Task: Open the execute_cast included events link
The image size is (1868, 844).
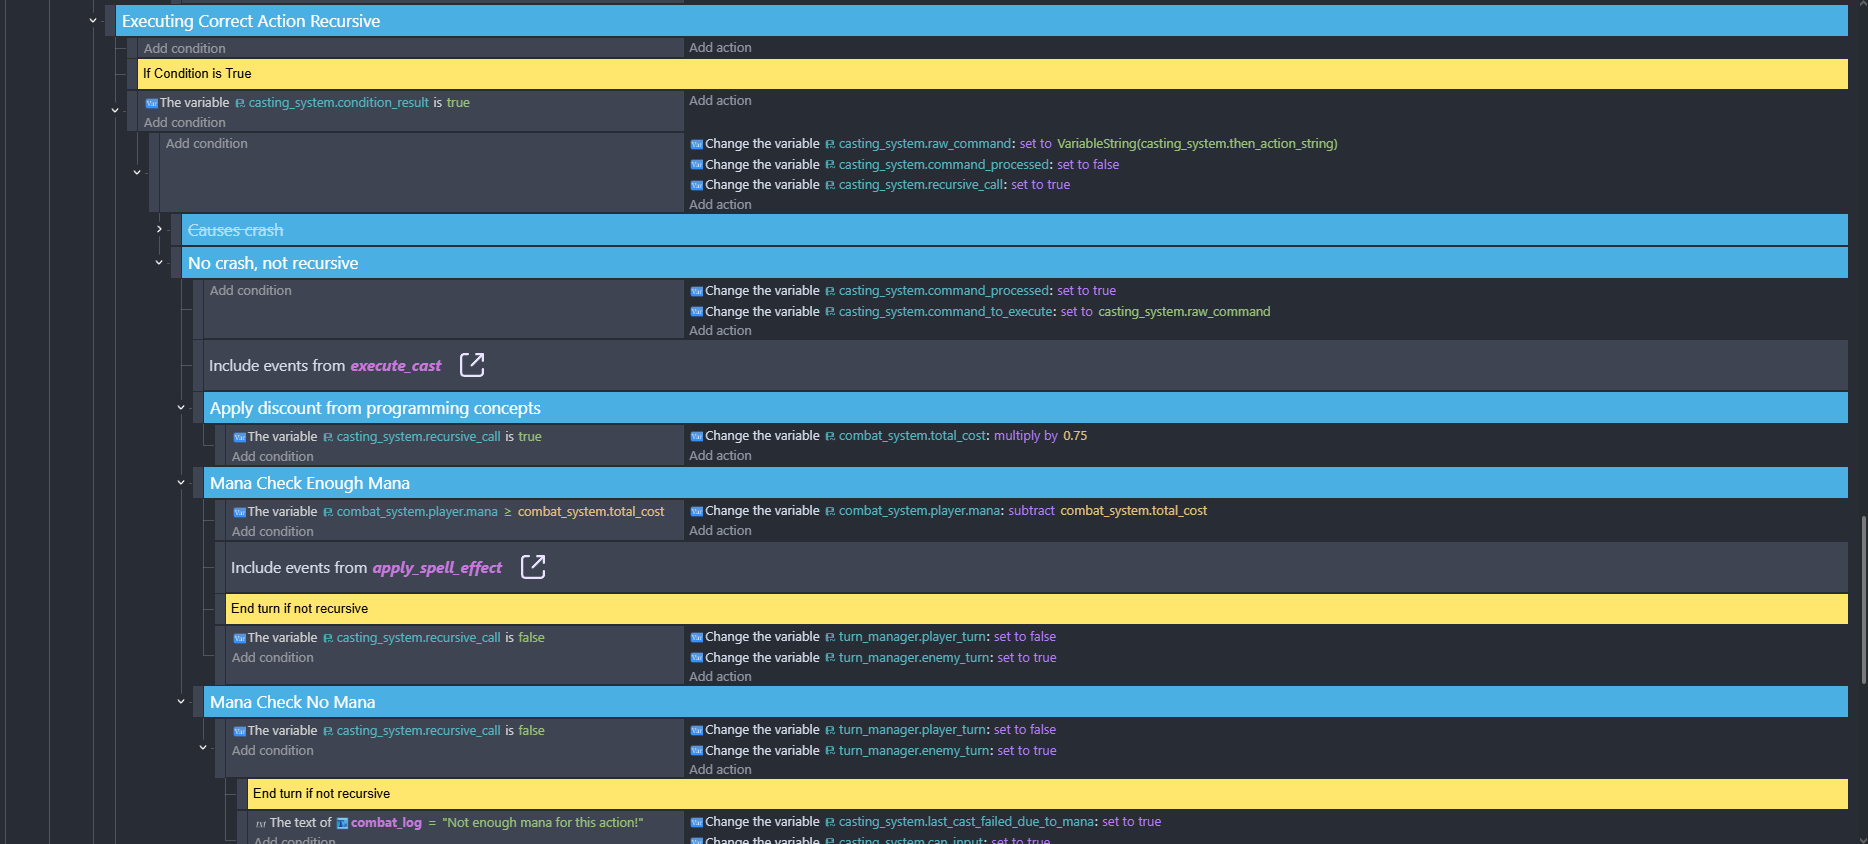Action: click(395, 366)
